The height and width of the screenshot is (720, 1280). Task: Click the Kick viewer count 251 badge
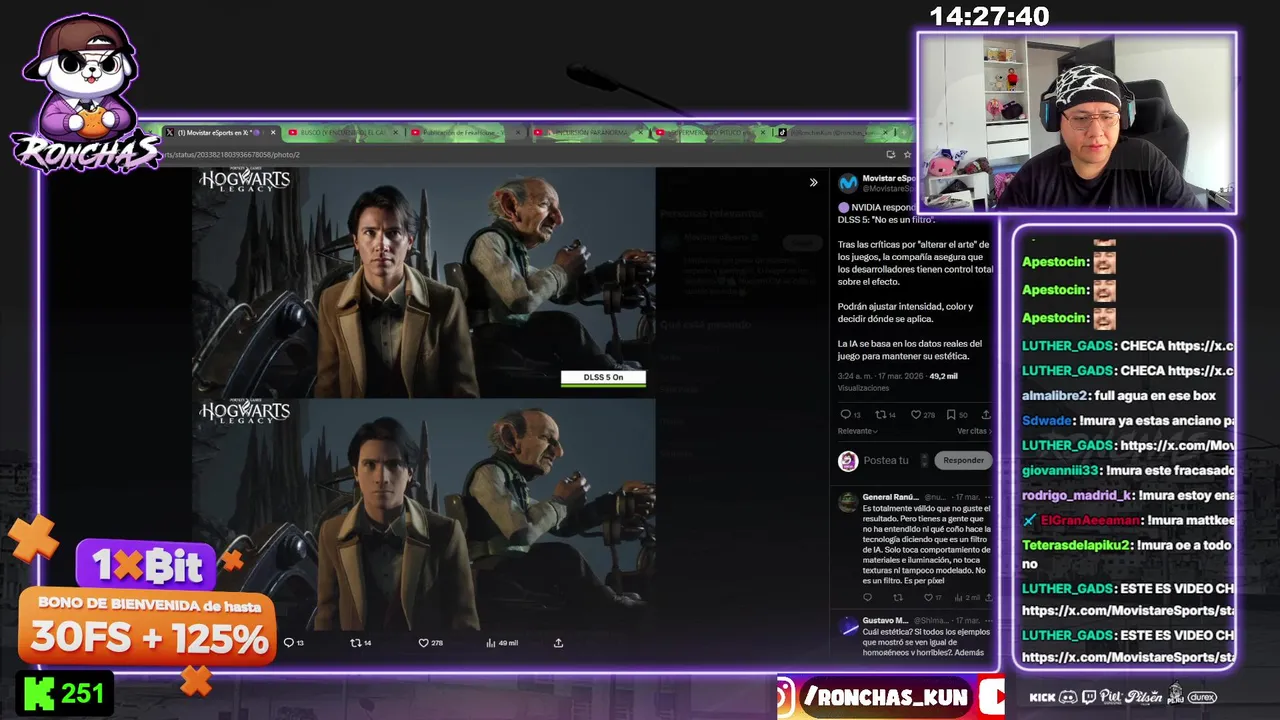tap(65, 694)
